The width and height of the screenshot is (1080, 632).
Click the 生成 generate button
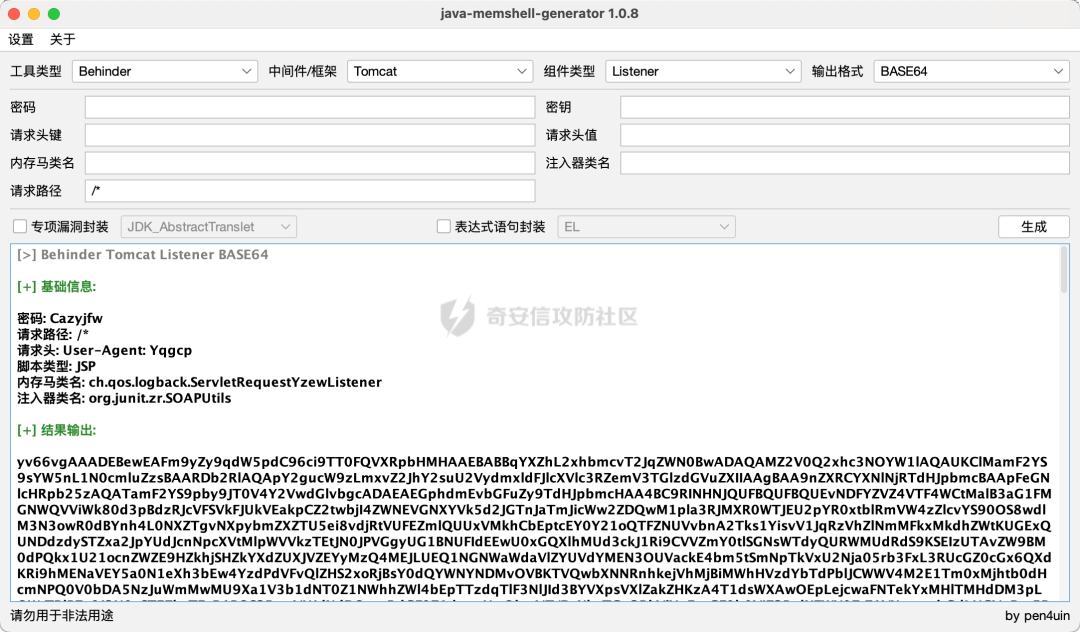coord(1034,227)
